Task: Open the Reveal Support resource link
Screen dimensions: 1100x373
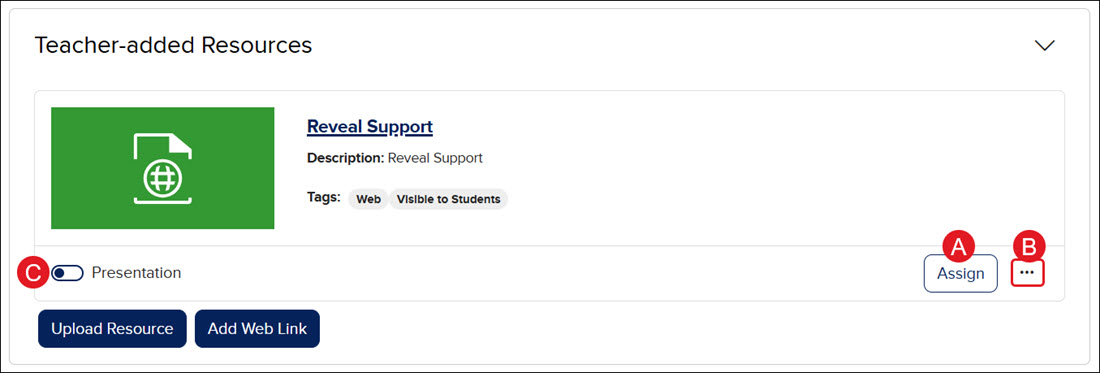Action: pos(370,126)
